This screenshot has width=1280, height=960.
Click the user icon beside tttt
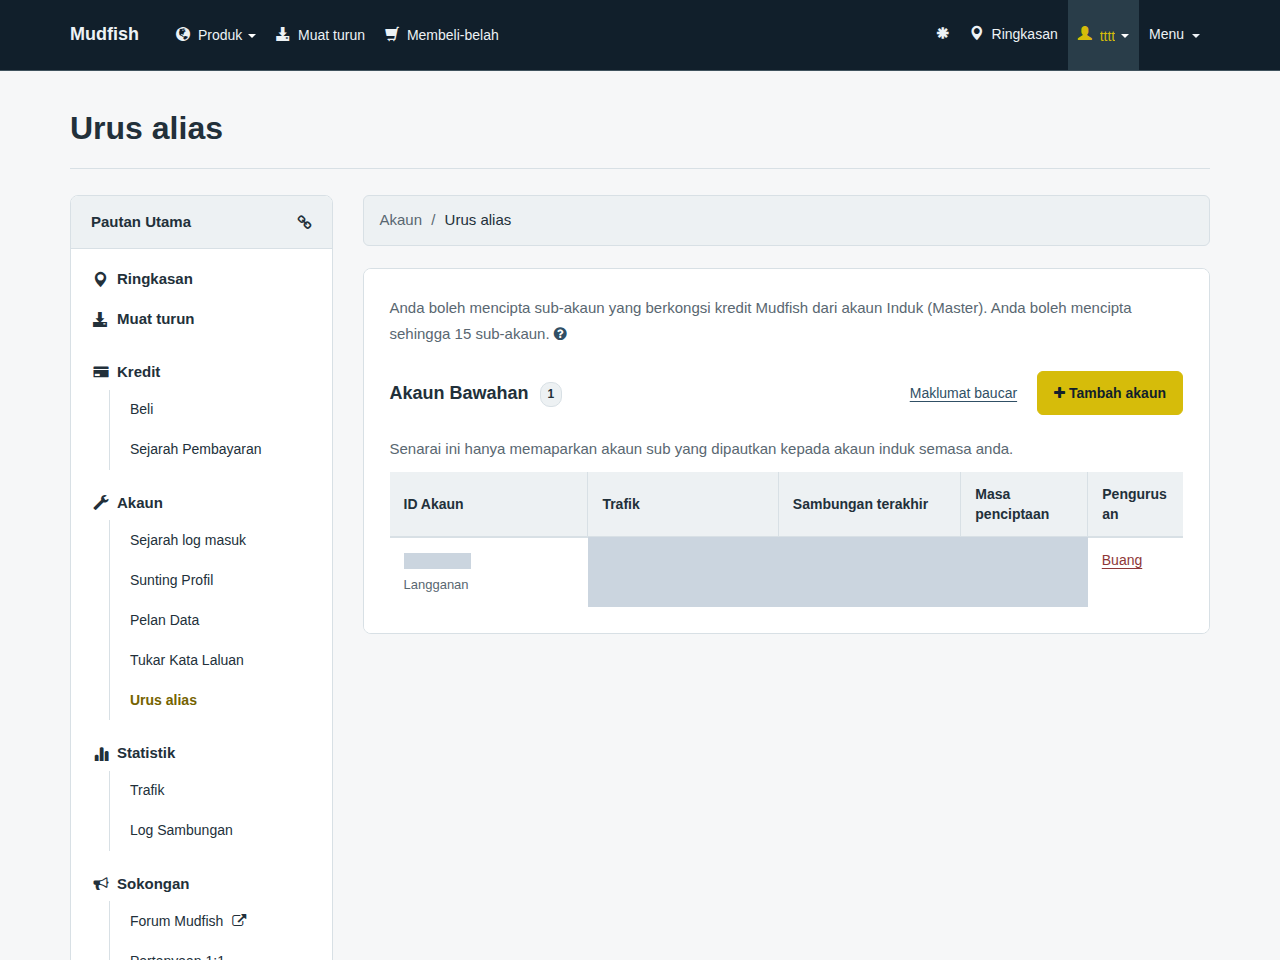click(x=1085, y=33)
